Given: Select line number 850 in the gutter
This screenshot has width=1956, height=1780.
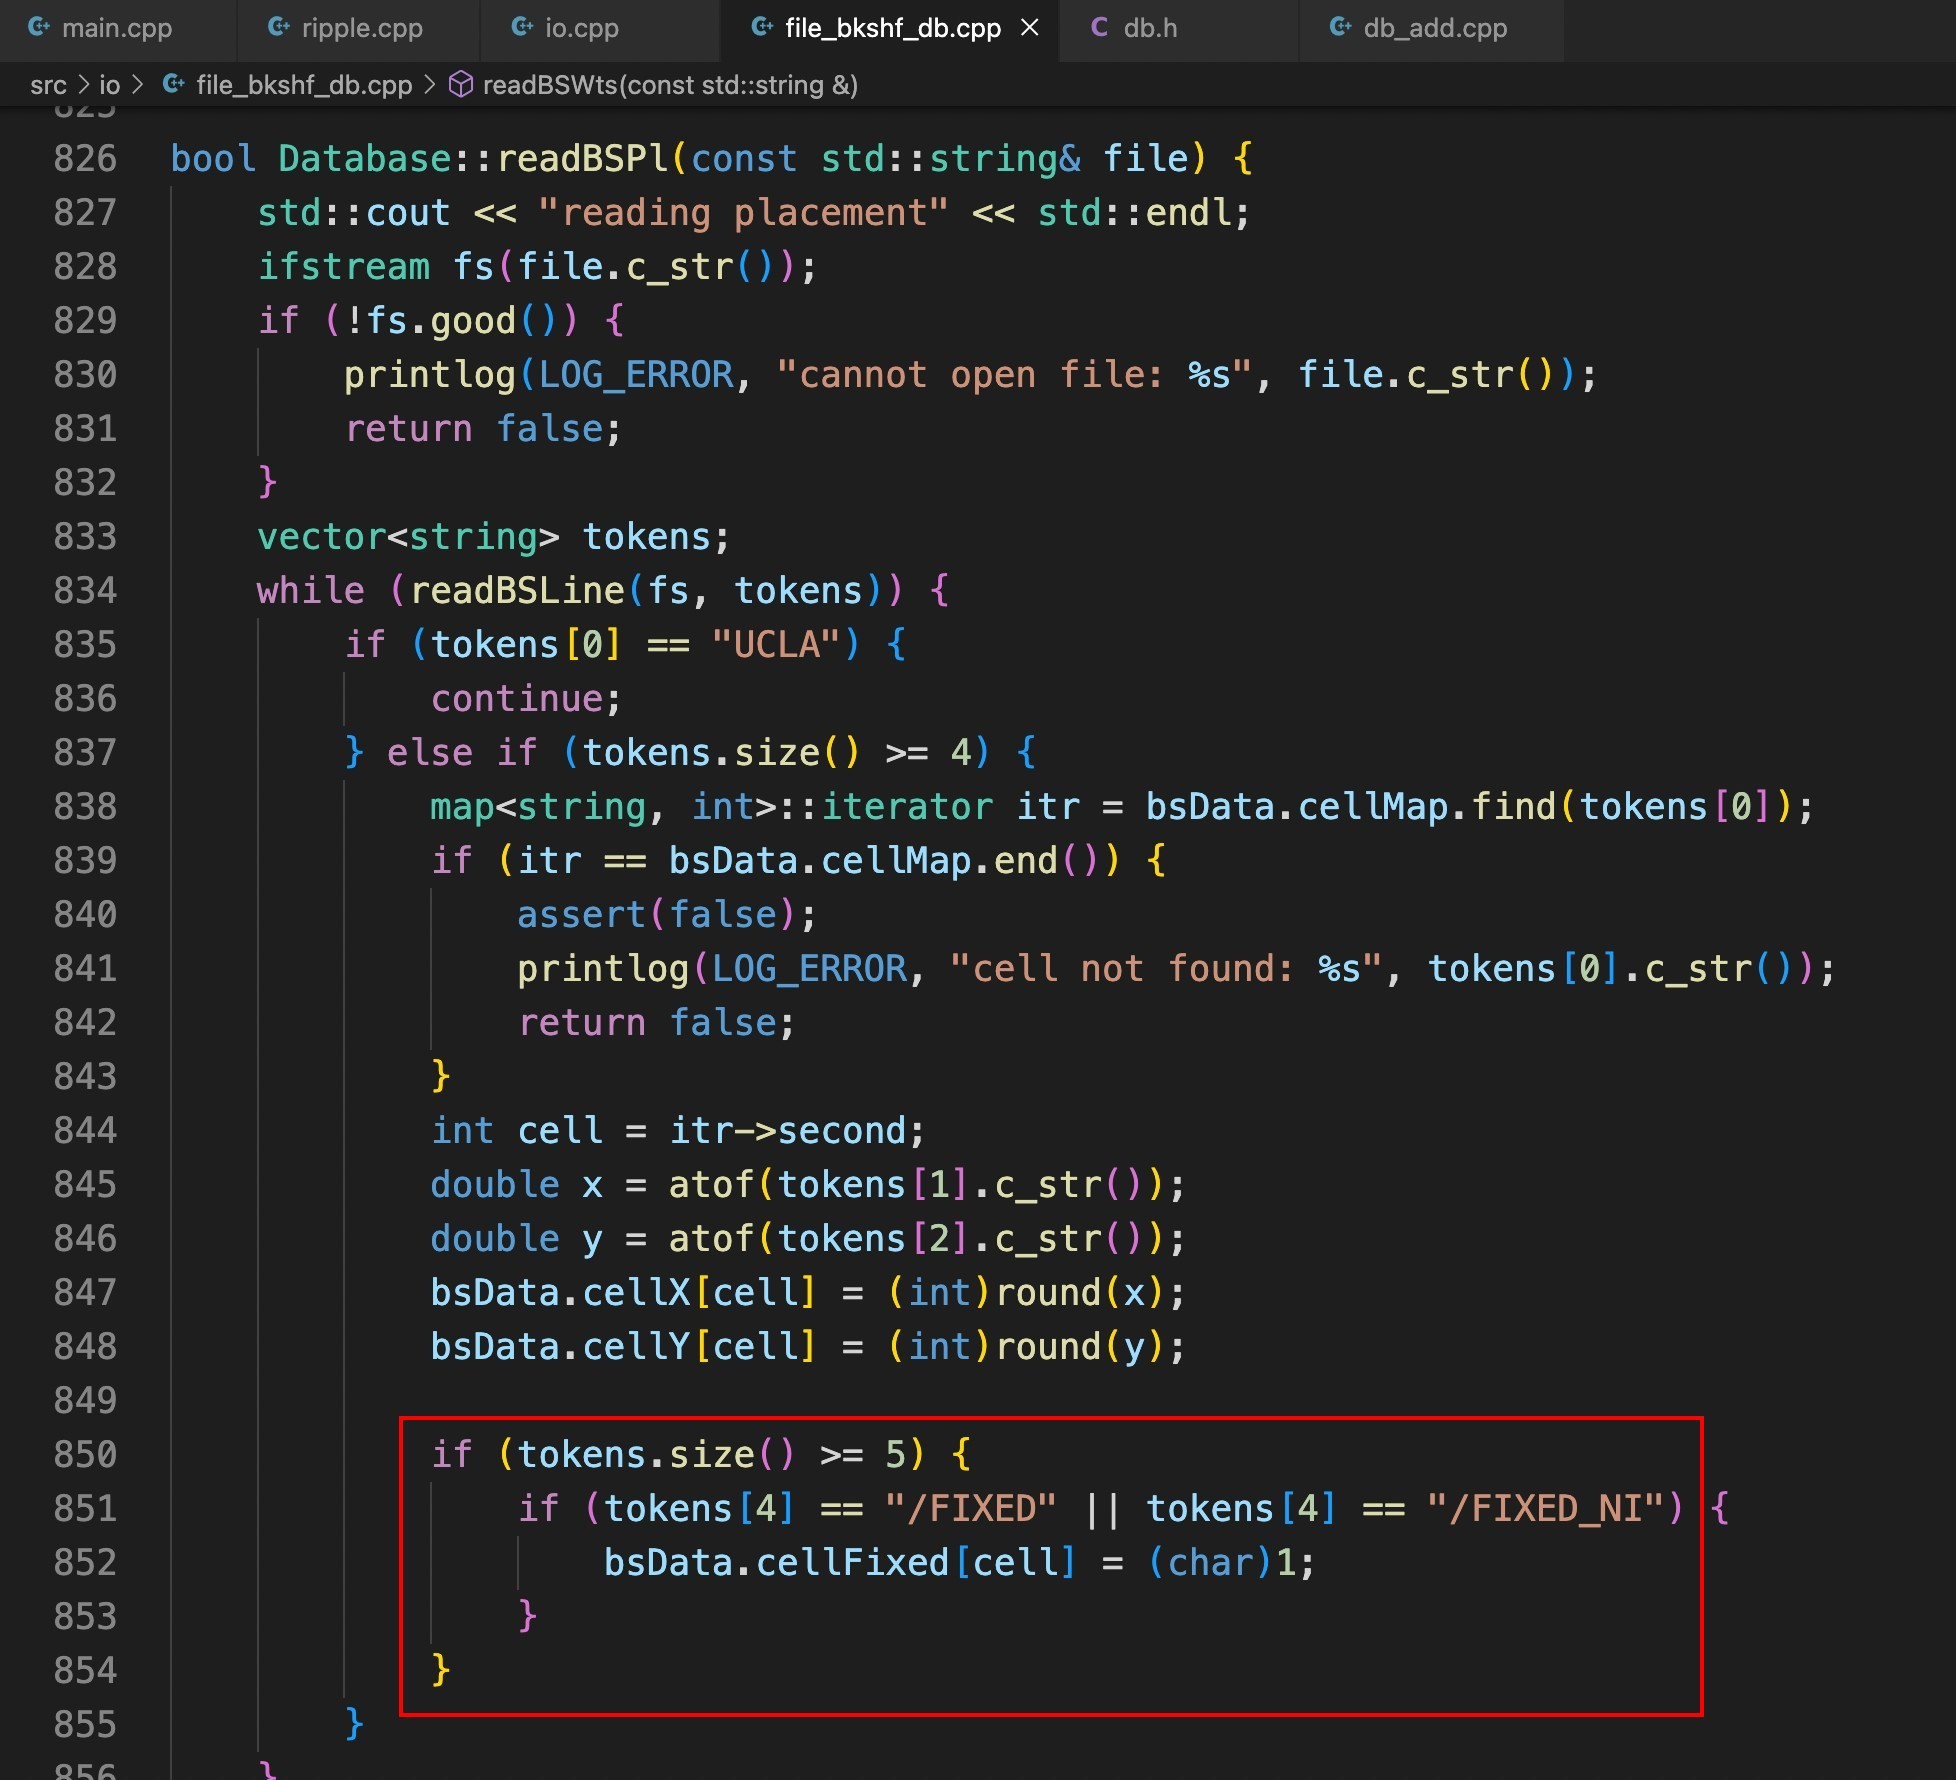Looking at the screenshot, I should (86, 1455).
